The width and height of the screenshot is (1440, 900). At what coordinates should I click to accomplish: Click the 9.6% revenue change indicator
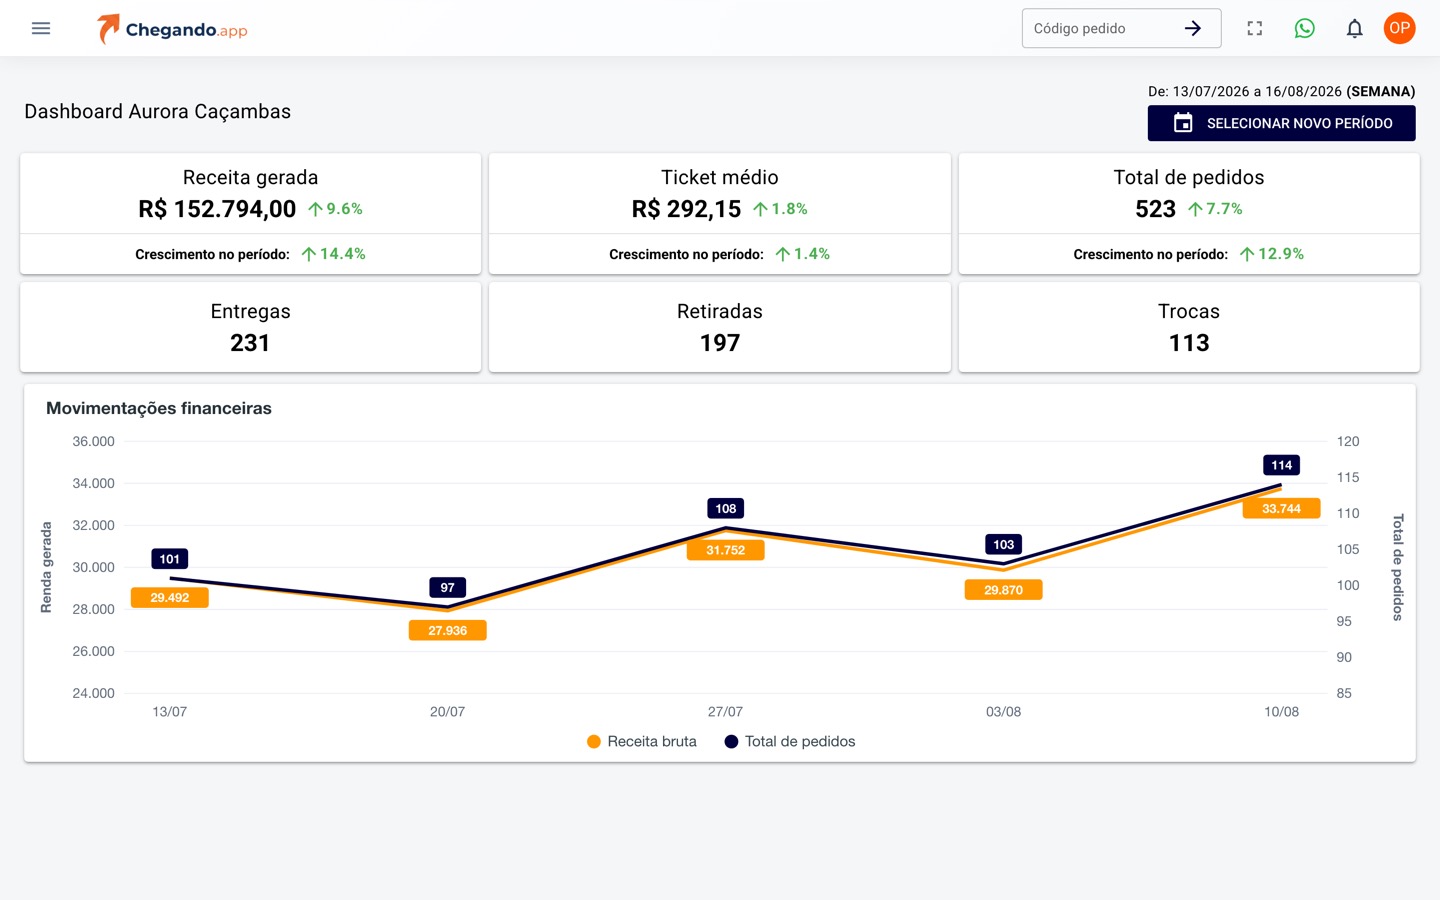tap(336, 209)
